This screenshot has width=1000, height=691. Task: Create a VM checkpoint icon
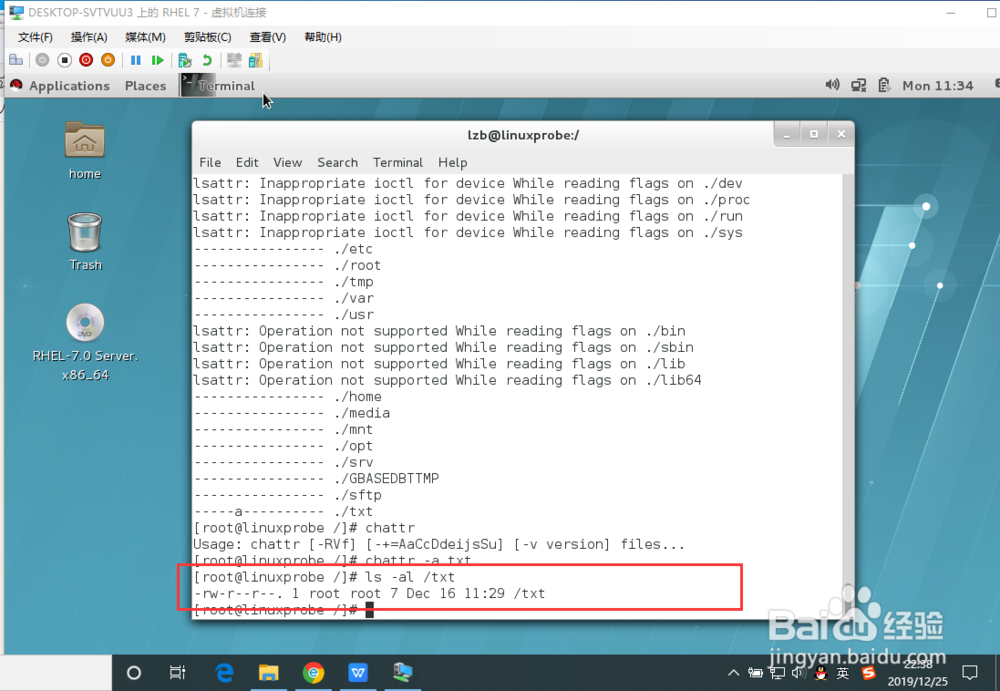(x=185, y=60)
